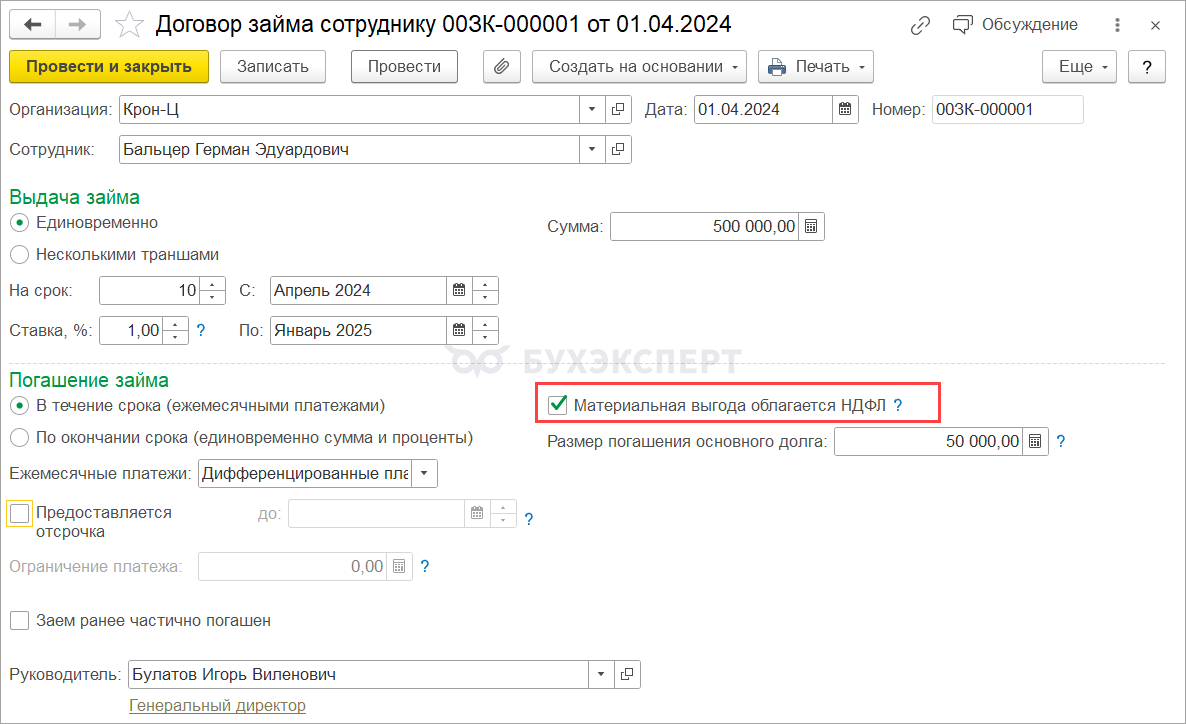Click the Записать button
The width and height of the screenshot is (1186, 724).
[273, 67]
